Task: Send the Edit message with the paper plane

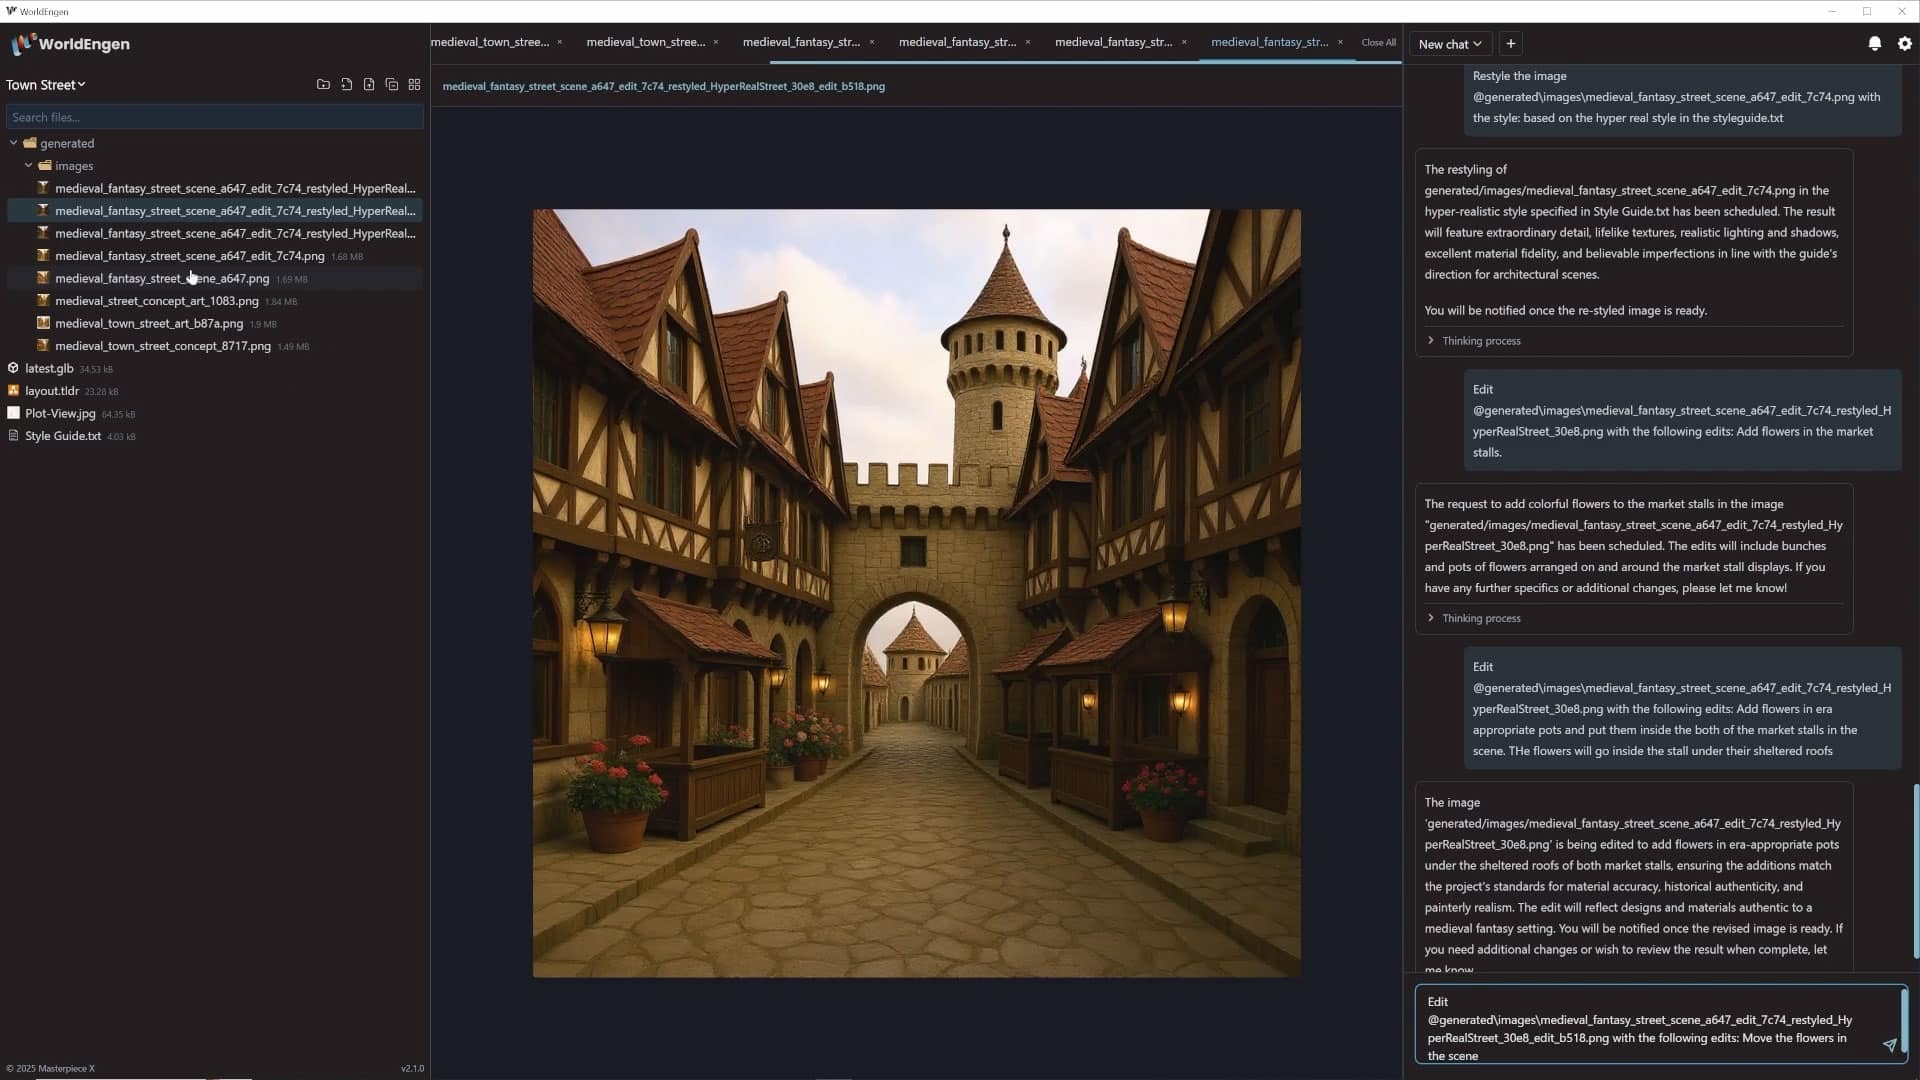Action: click(1890, 1046)
